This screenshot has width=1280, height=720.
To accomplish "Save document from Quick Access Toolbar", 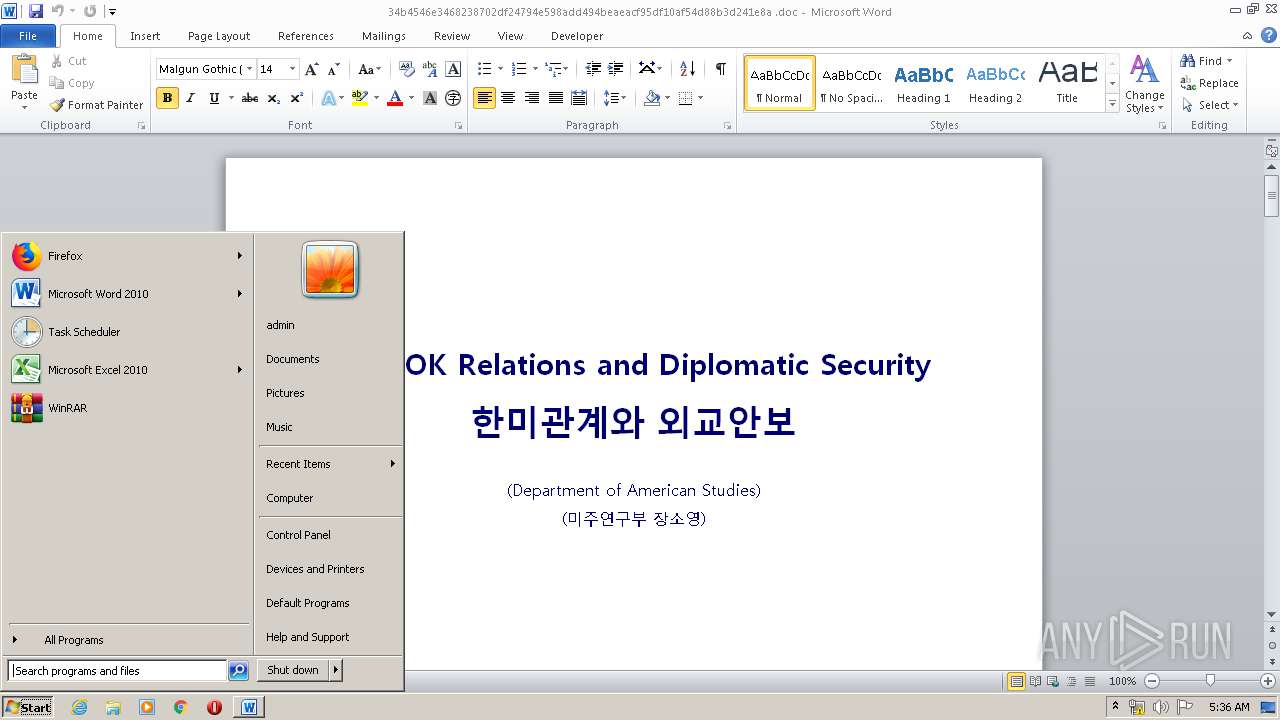I will (36, 11).
